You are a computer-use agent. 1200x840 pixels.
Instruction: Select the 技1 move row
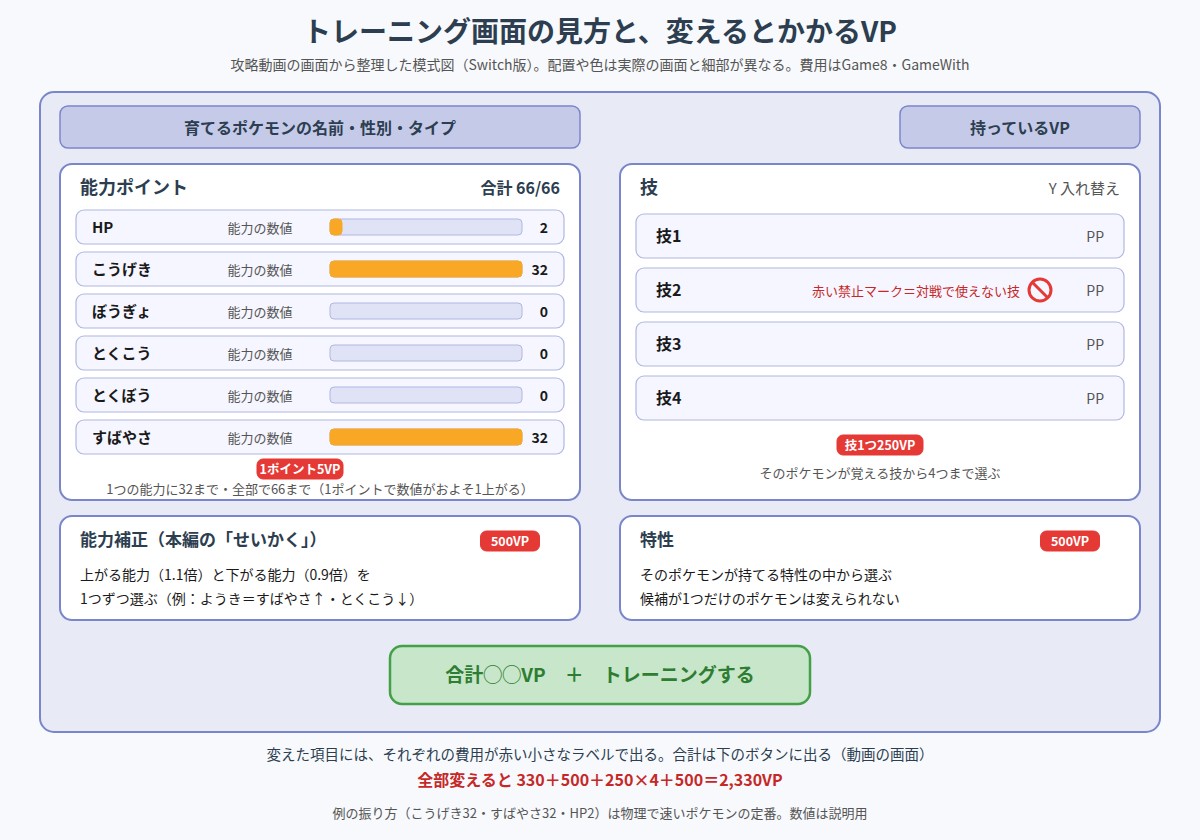coord(880,236)
